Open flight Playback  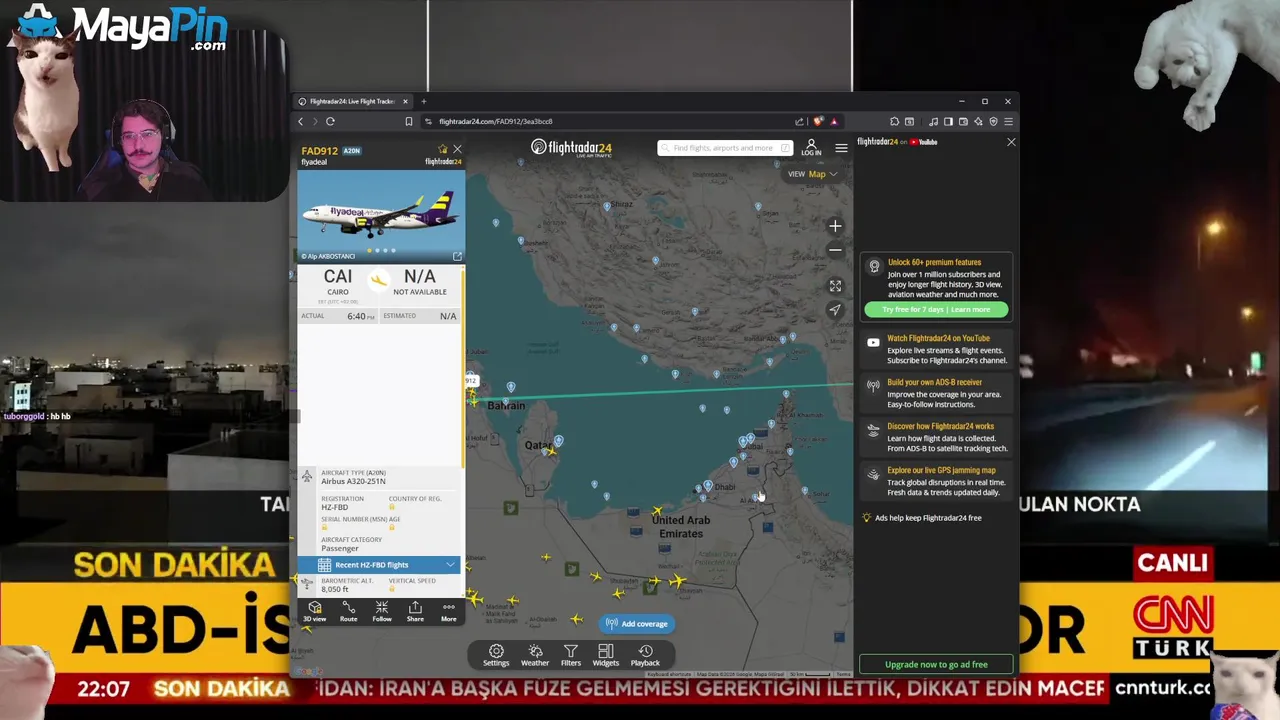(645, 655)
